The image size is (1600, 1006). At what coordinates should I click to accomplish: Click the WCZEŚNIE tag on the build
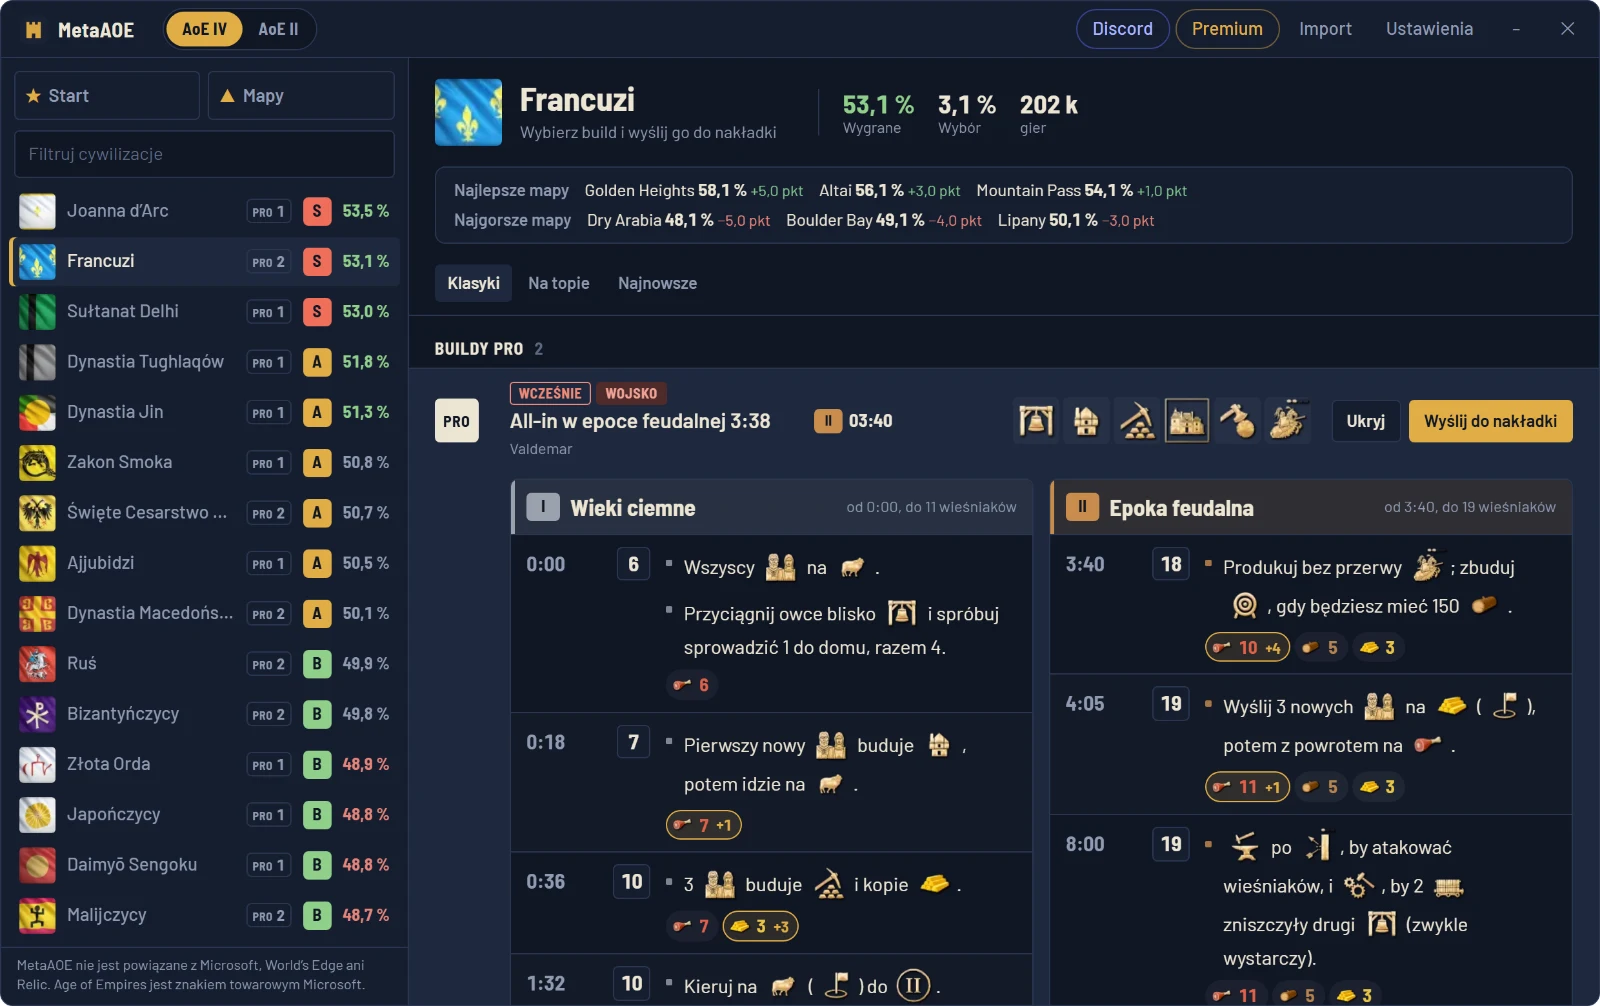coord(550,394)
